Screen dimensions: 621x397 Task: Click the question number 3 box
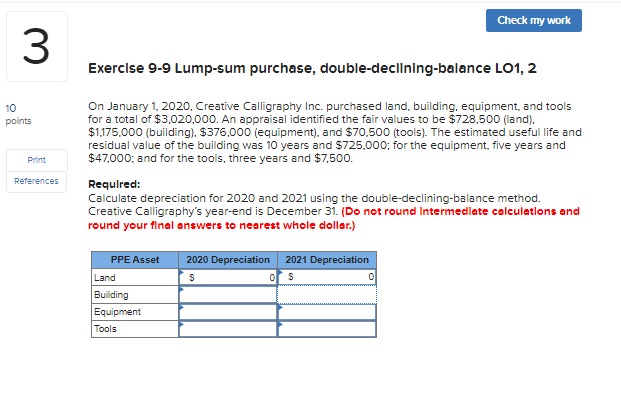pyautogui.click(x=37, y=46)
